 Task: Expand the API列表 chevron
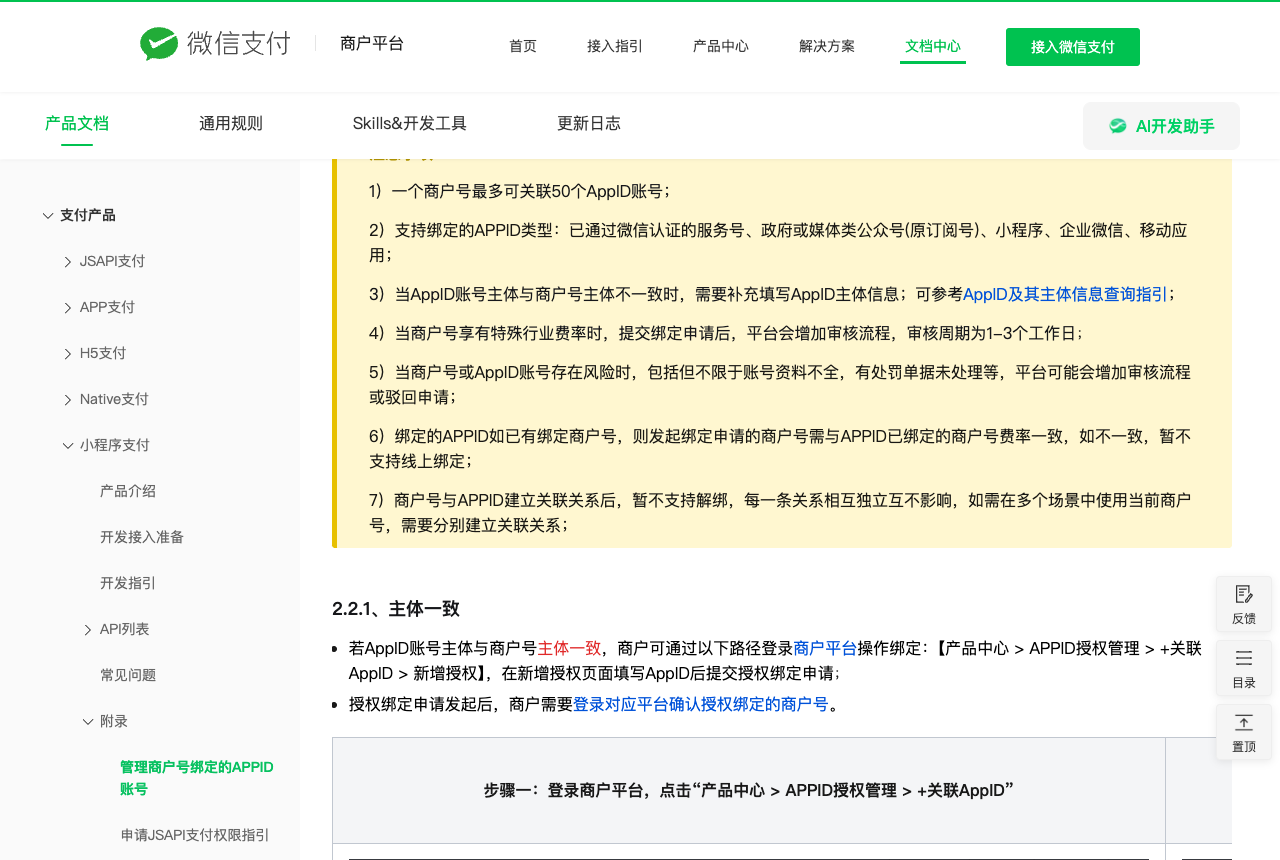coord(88,630)
